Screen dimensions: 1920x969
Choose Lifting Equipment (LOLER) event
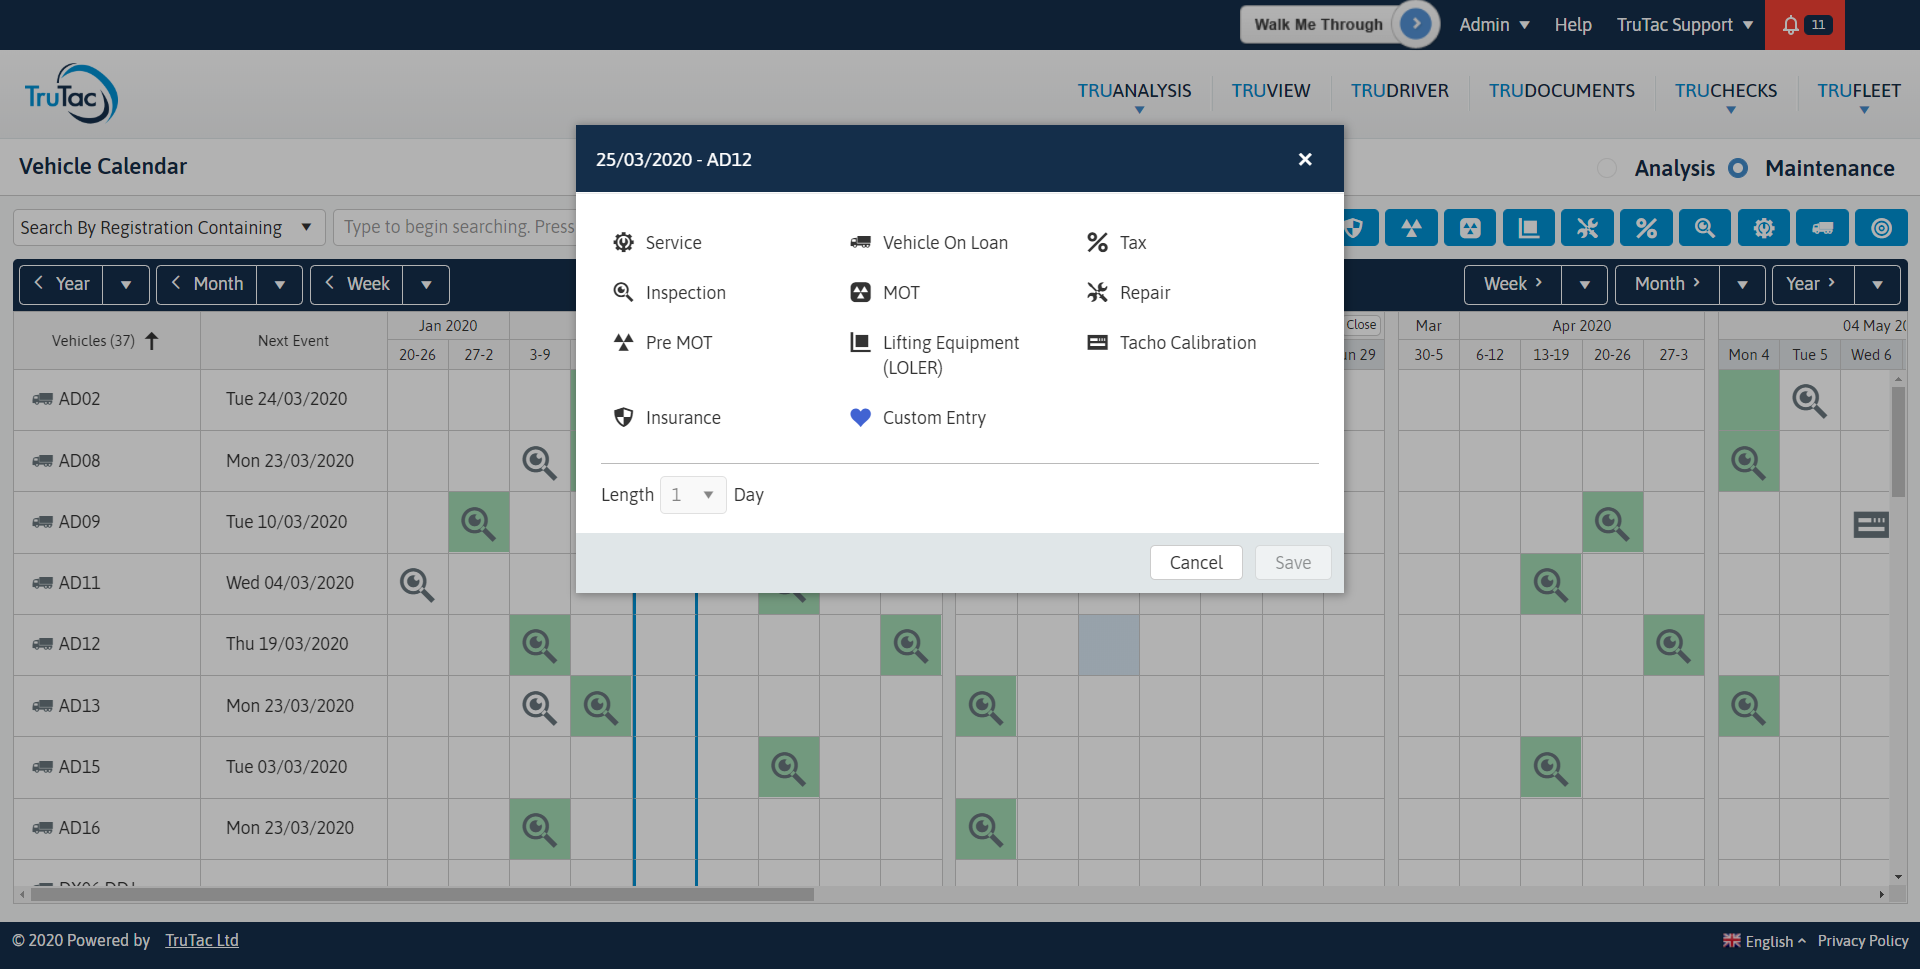coord(935,354)
